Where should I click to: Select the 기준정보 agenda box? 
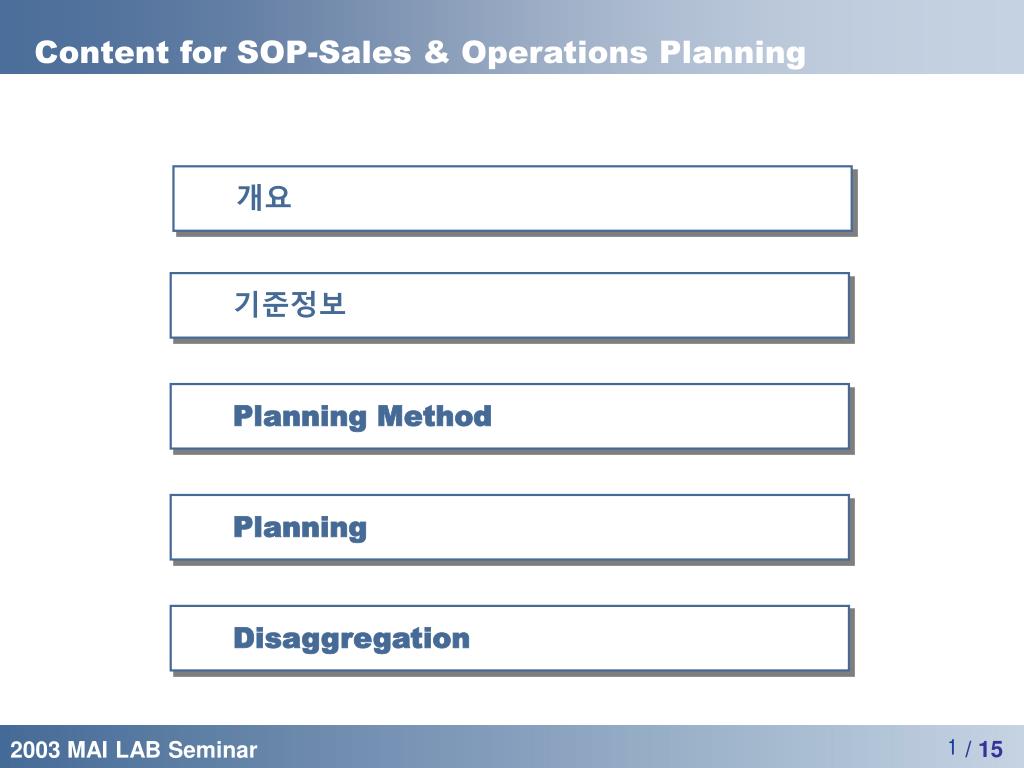(510, 306)
